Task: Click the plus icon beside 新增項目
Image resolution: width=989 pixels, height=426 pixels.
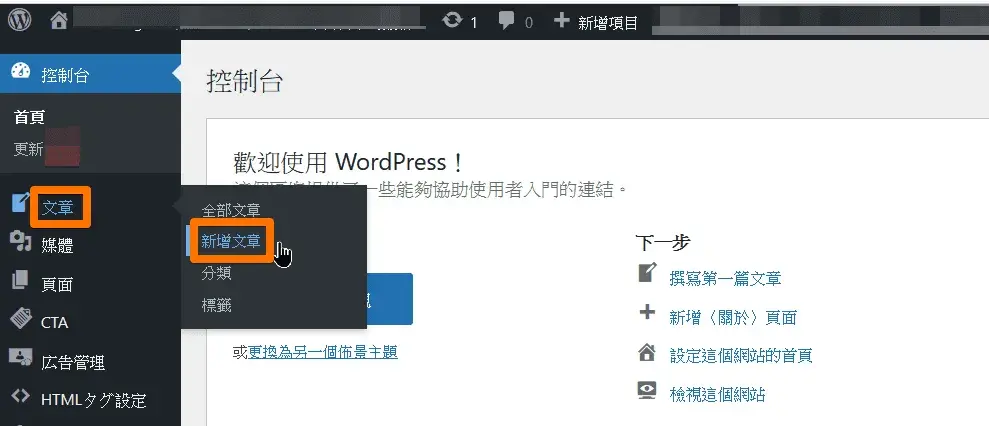Action: 561,21
